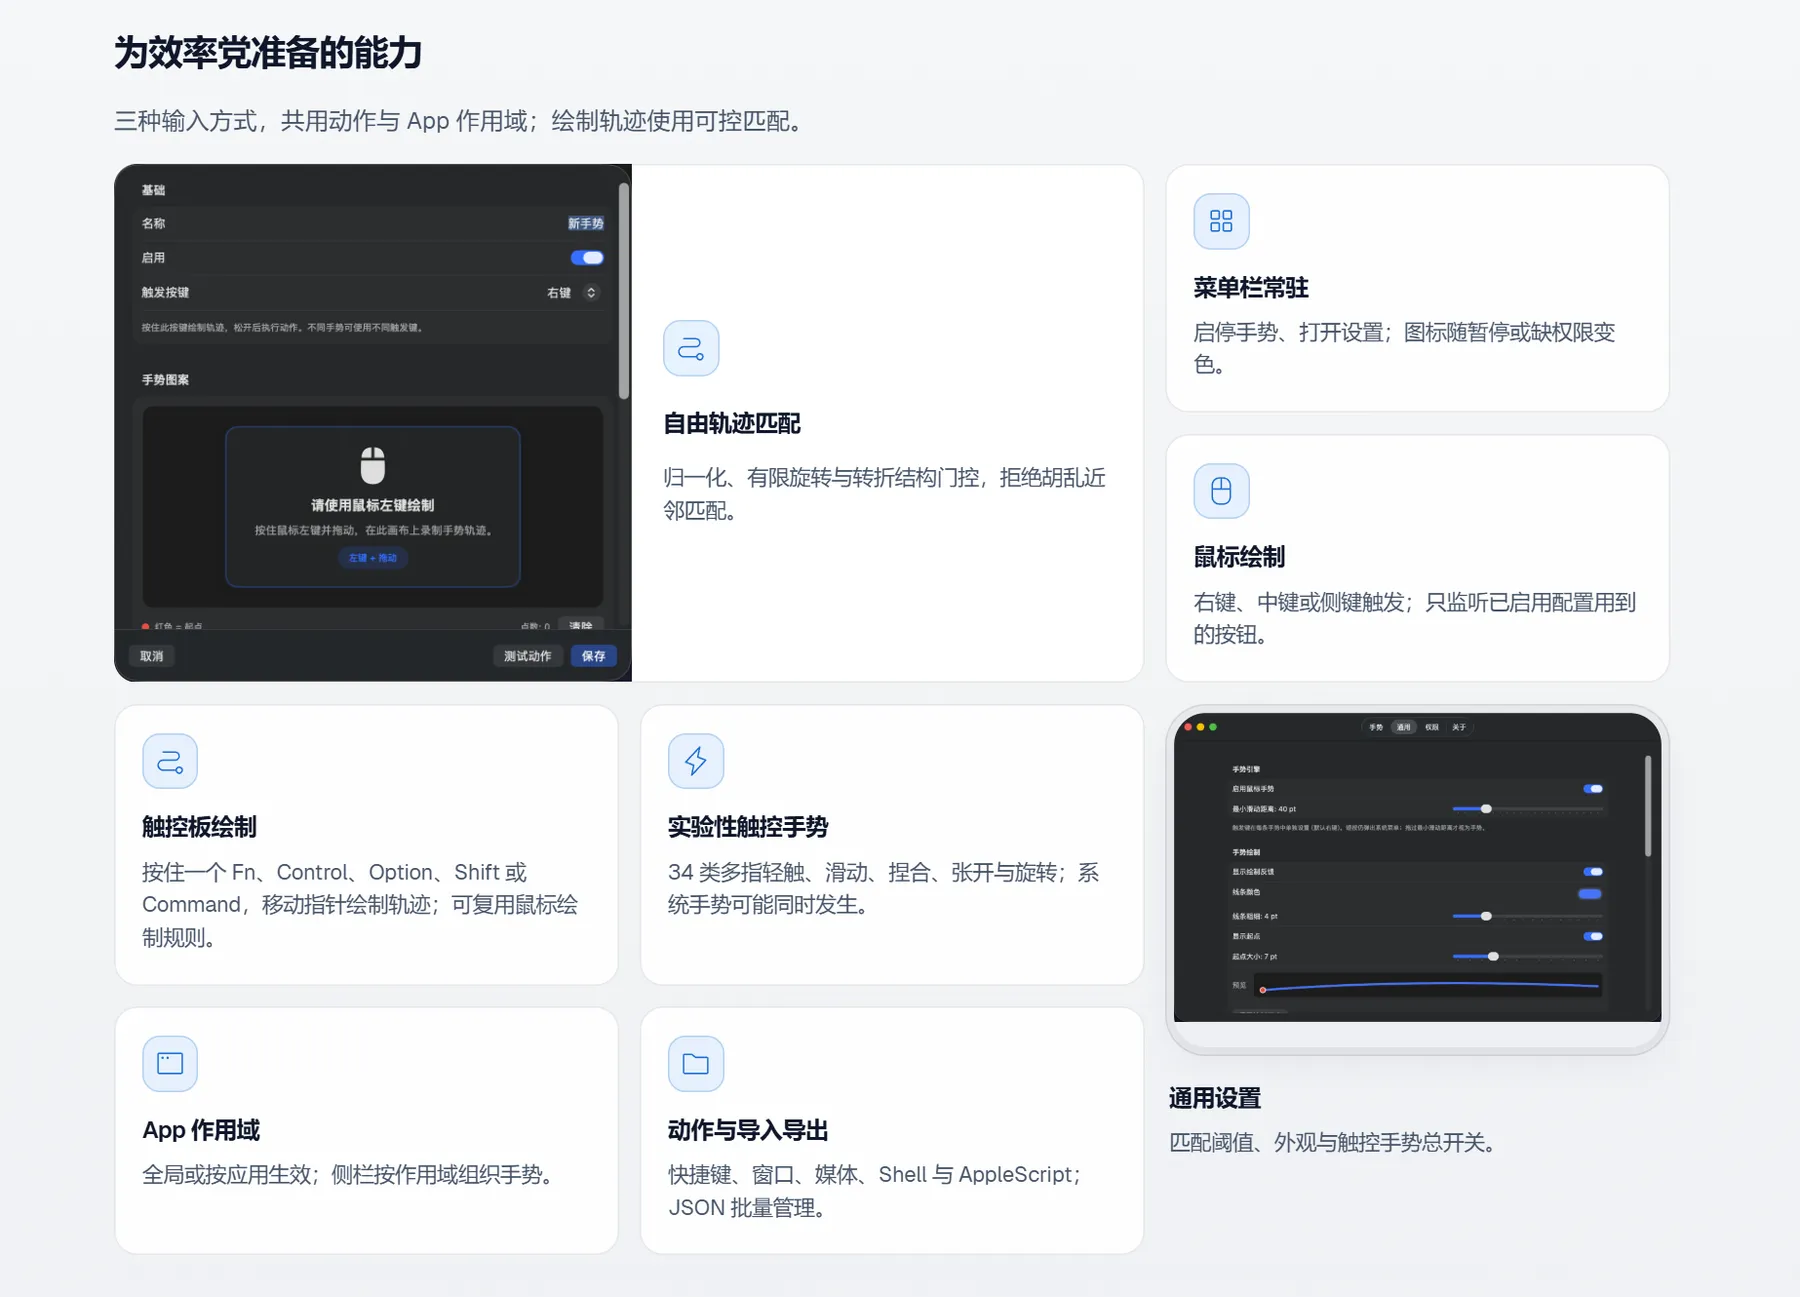Click the 测试动作 button
Screen dimensions: 1800x1297
527,656
